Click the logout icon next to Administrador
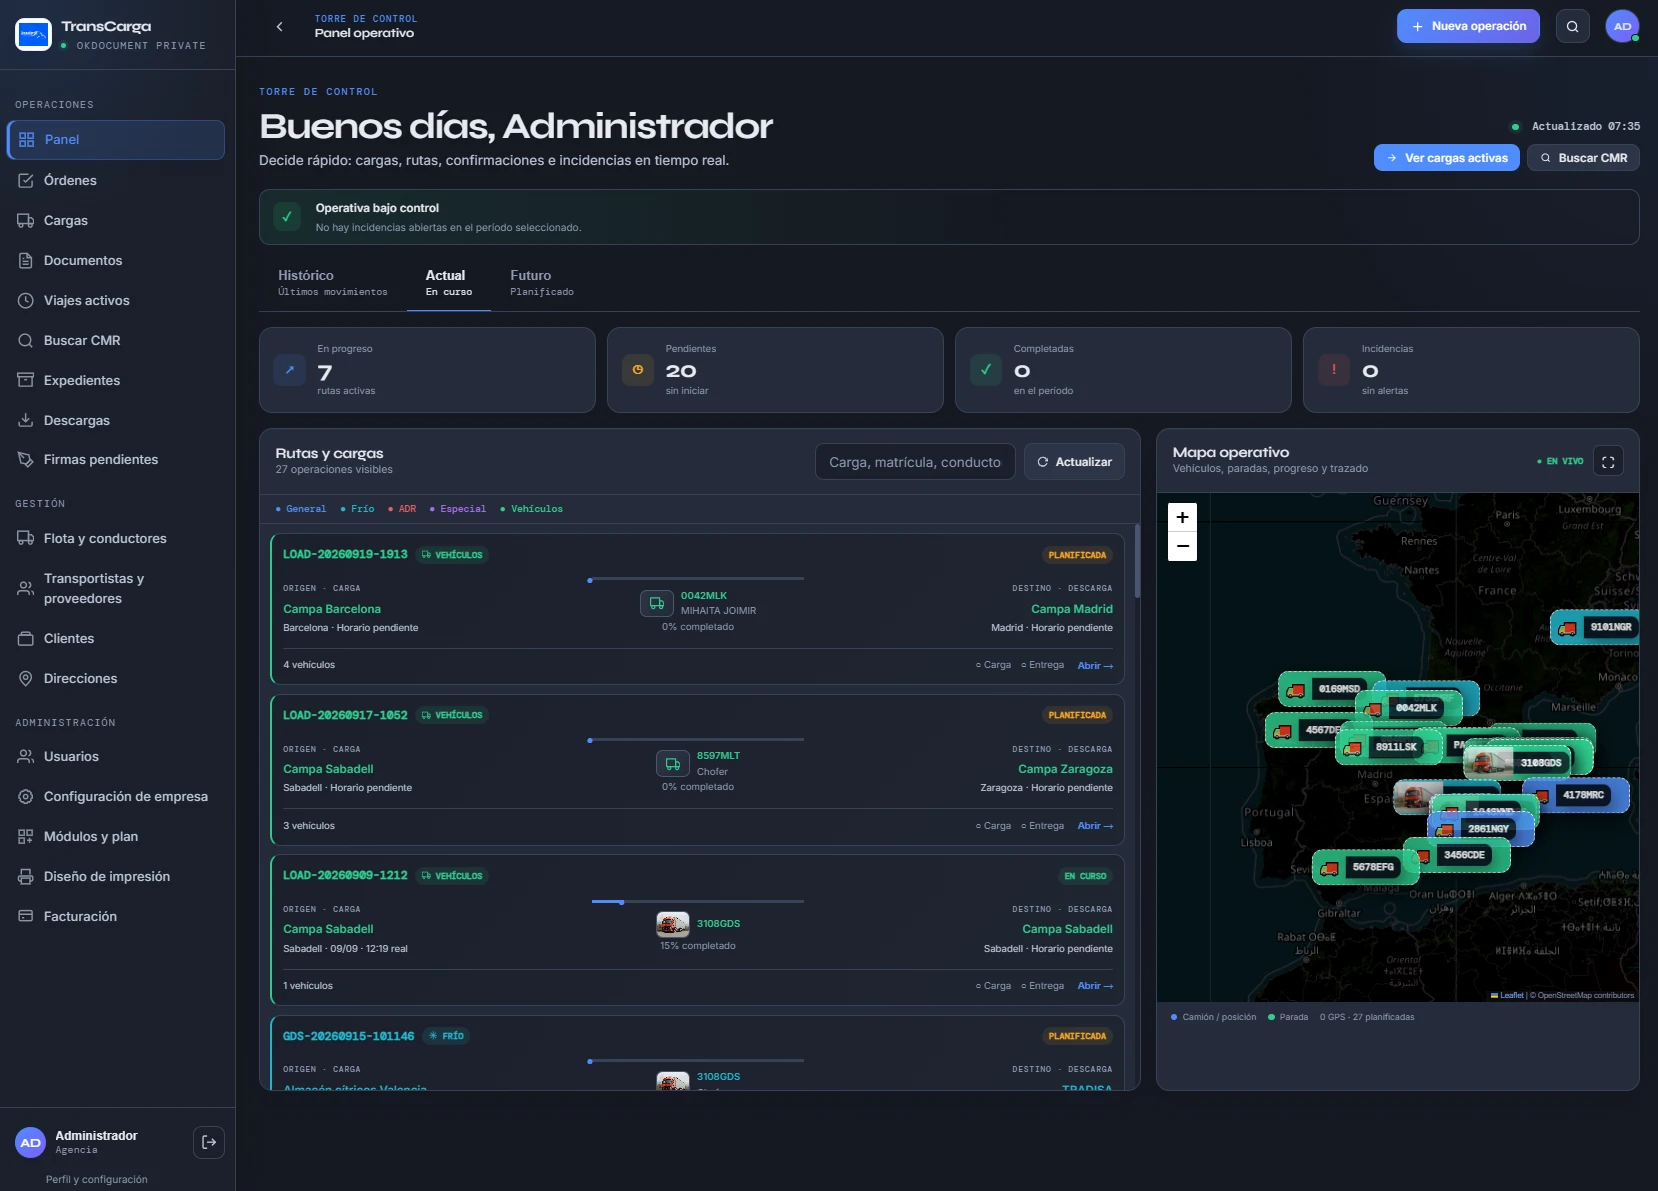The height and width of the screenshot is (1191, 1658). [209, 1142]
